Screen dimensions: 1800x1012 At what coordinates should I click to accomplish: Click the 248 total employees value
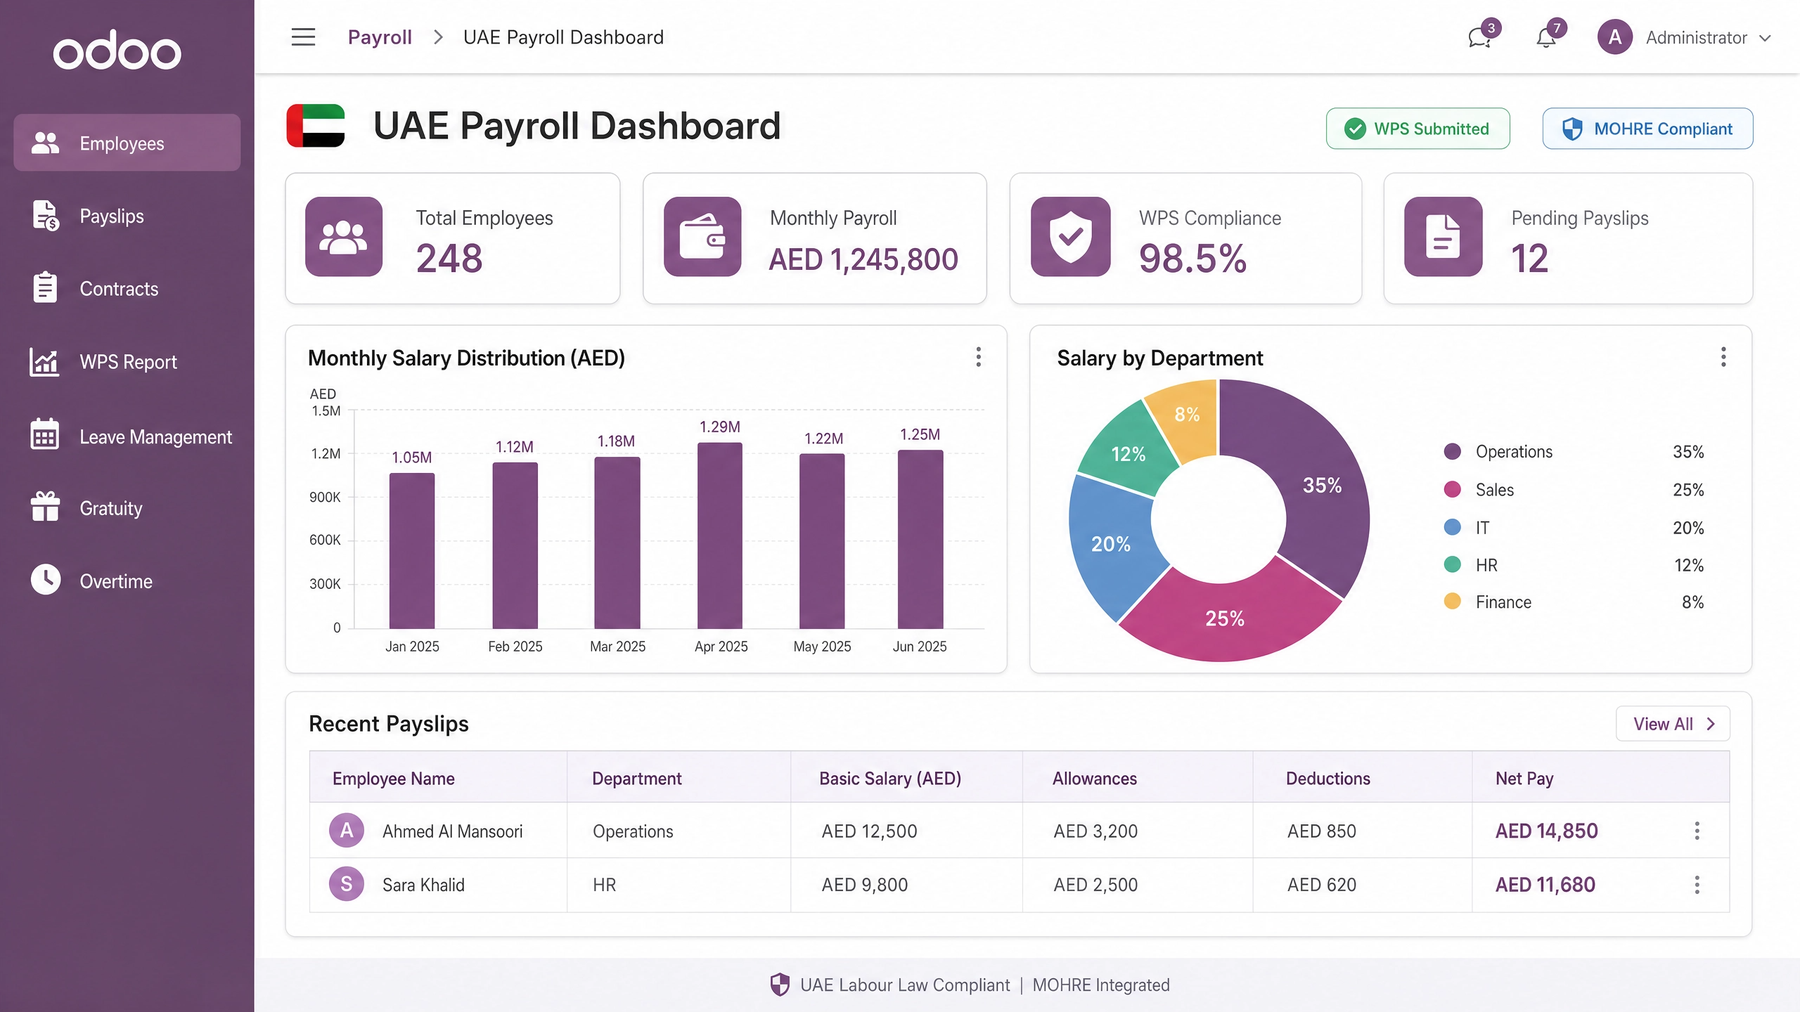pos(449,259)
